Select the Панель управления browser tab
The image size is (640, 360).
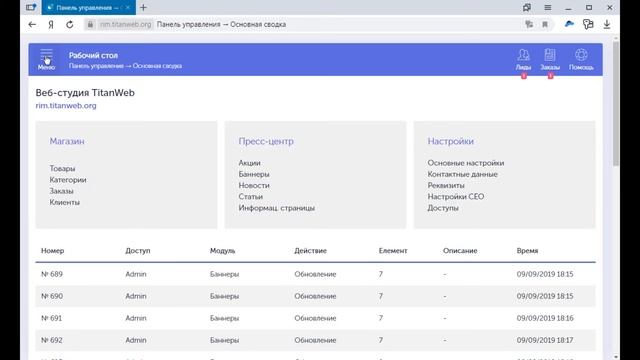click(89, 7)
